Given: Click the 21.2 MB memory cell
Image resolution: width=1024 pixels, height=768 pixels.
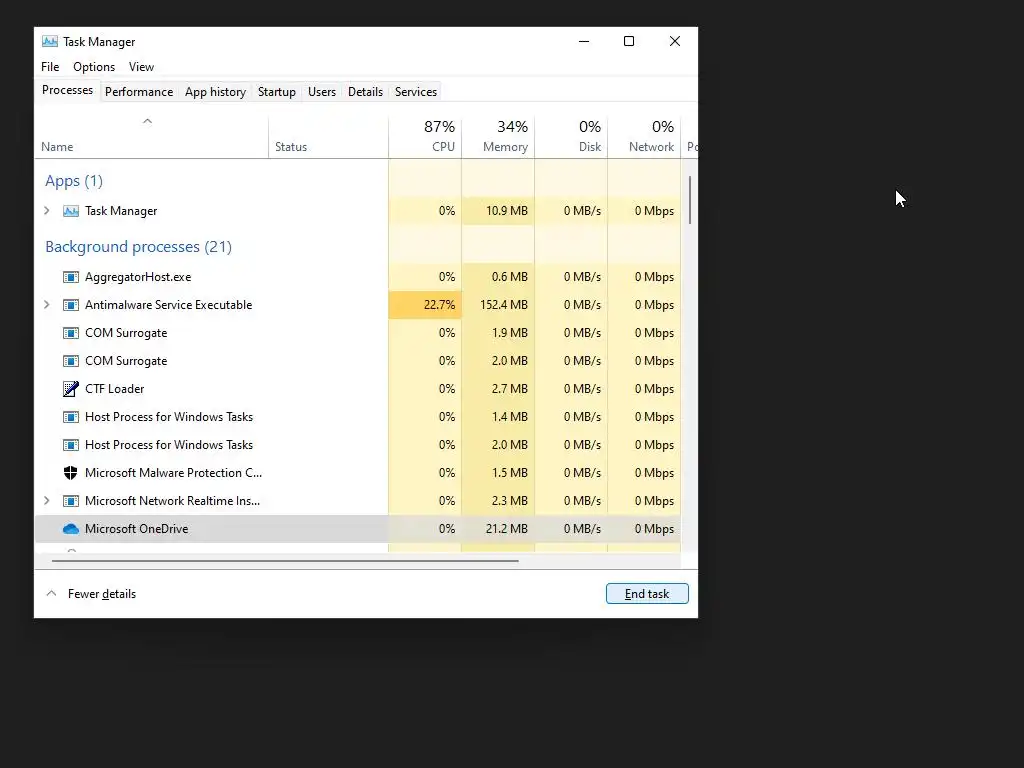Looking at the screenshot, I should (498, 529).
